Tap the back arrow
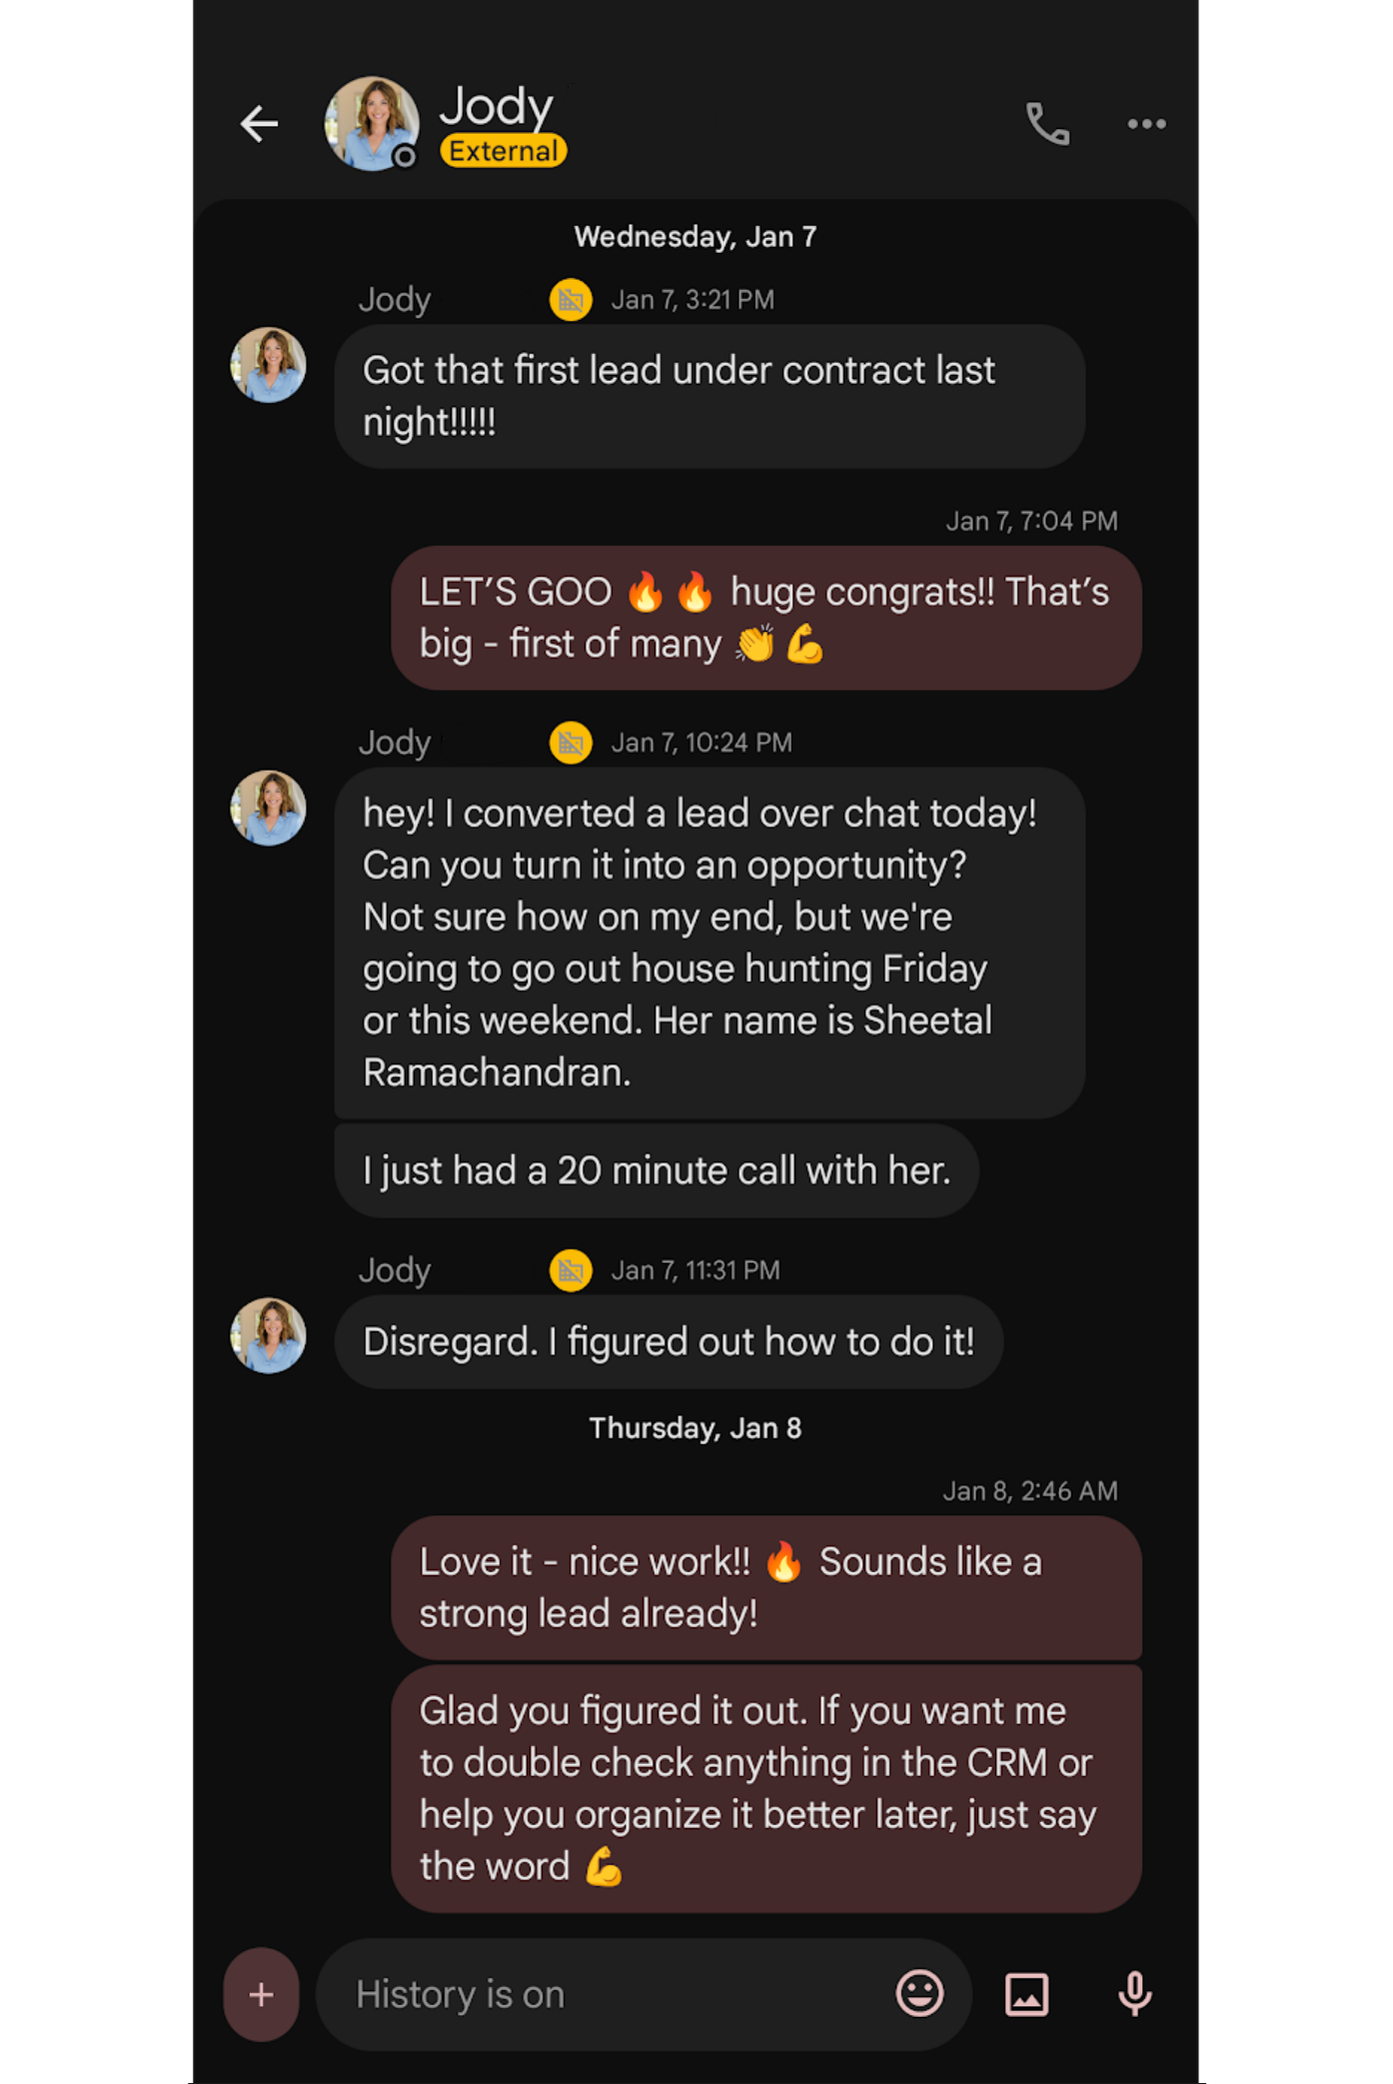 (x=259, y=124)
